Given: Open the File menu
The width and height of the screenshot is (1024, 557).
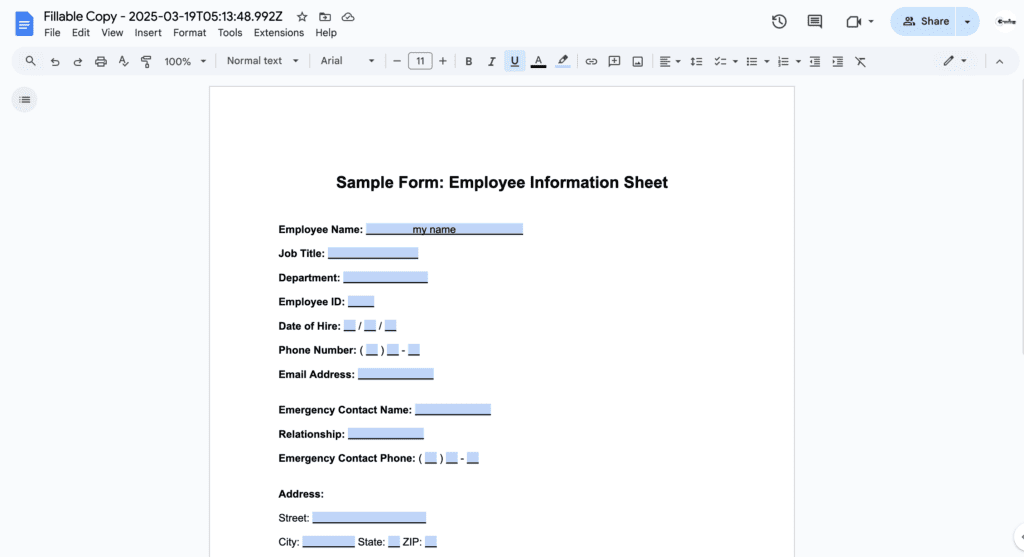Looking at the screenshot, I should coord(52,33).
